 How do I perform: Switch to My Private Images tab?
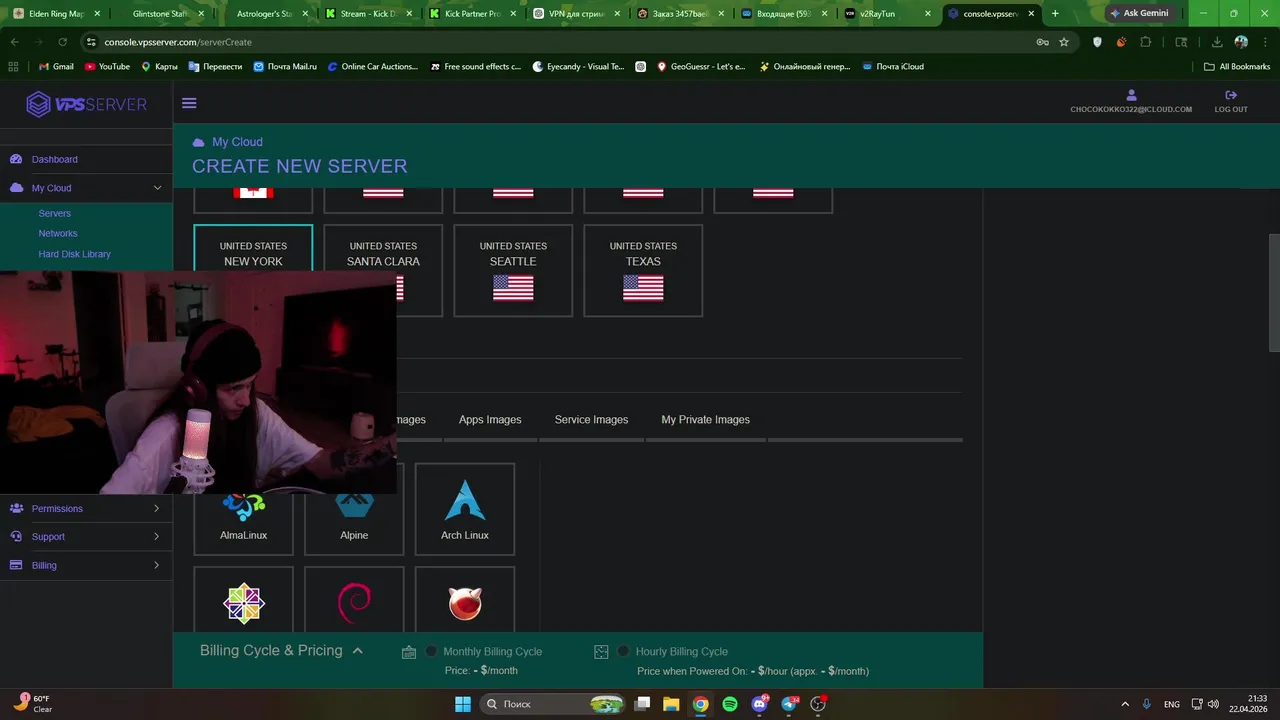[x=705, y=420]
